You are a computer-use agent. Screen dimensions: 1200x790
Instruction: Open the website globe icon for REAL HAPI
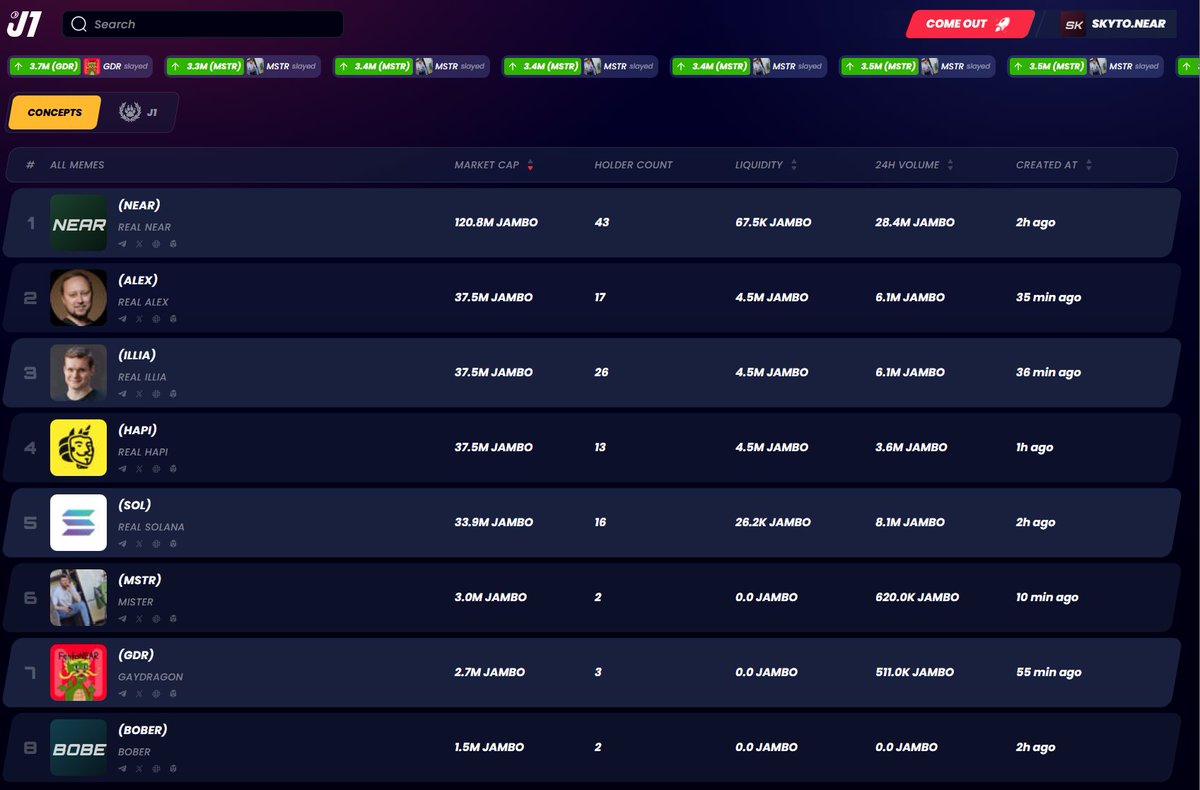coord(156,469)
